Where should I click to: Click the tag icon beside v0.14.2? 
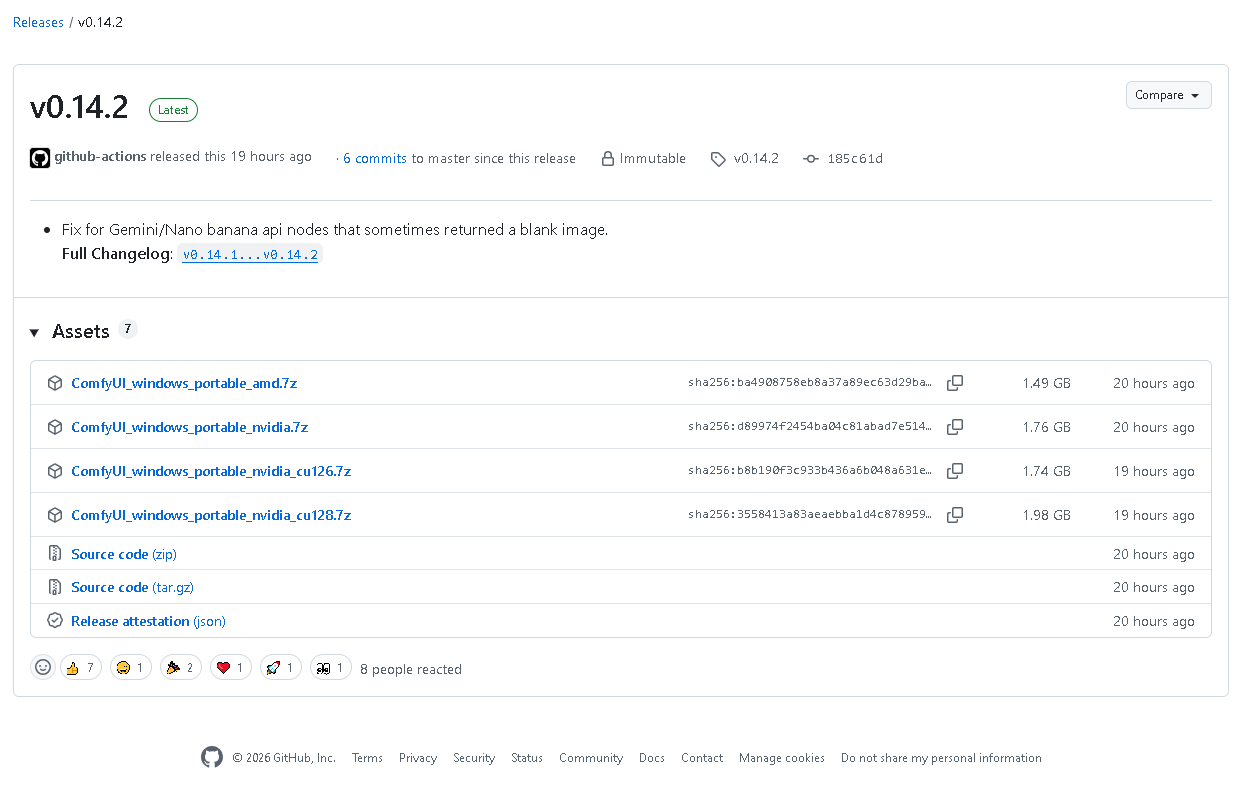pyautogui.click(x=718, y=159)
